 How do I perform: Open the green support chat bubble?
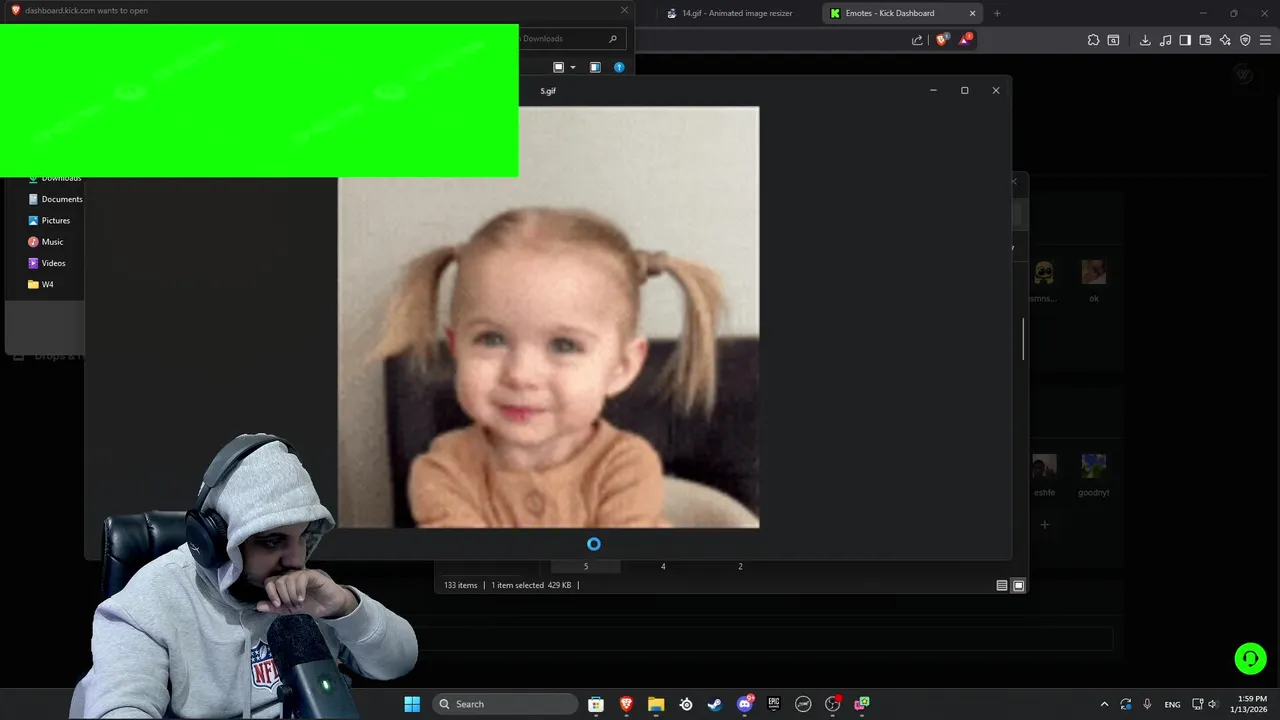click(1250, 659)
